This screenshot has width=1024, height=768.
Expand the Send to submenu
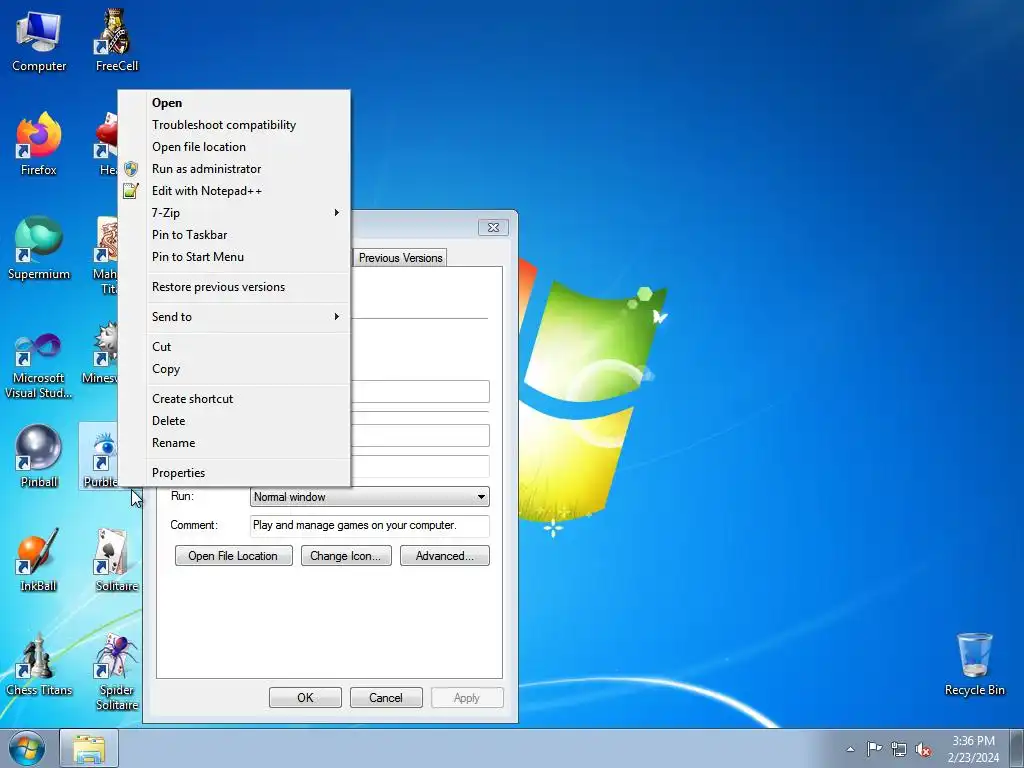[234, 317]
